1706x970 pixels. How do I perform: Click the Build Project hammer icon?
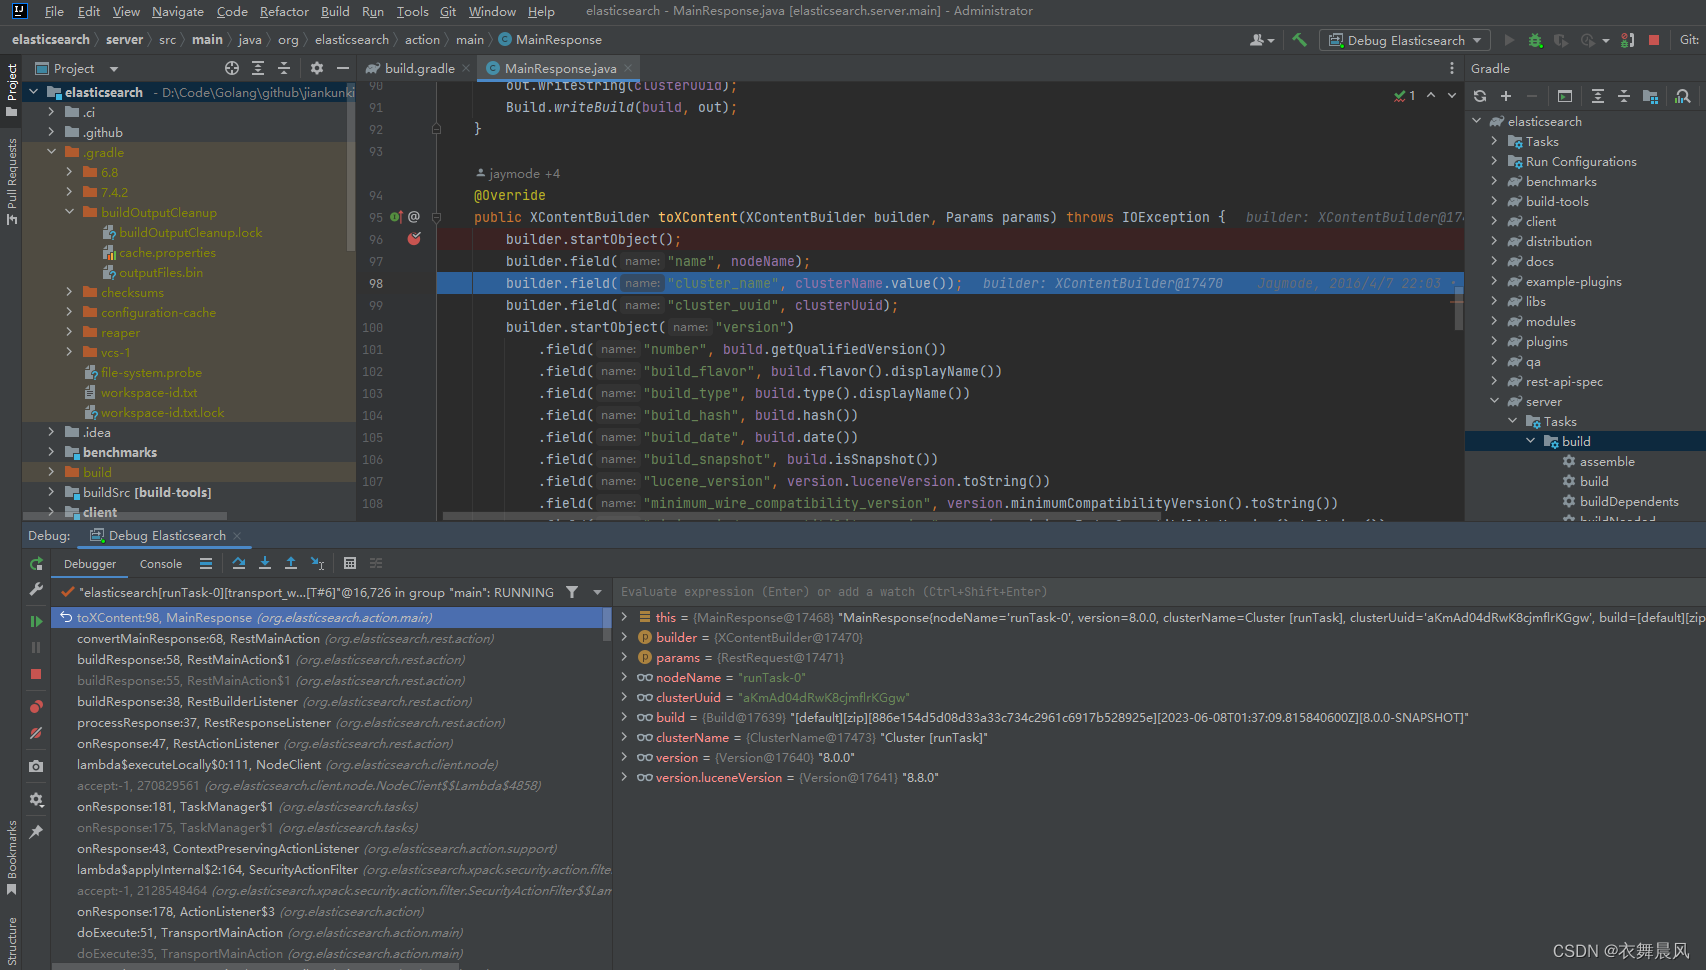(x=1299, y=40)
